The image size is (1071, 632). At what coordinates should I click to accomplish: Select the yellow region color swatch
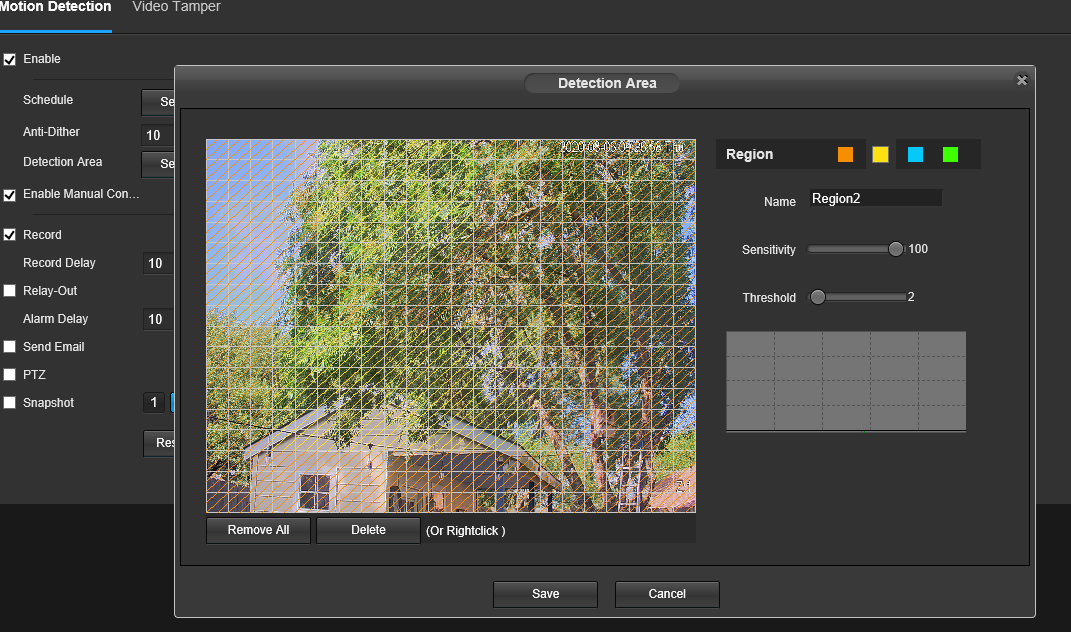coord(880,154)
